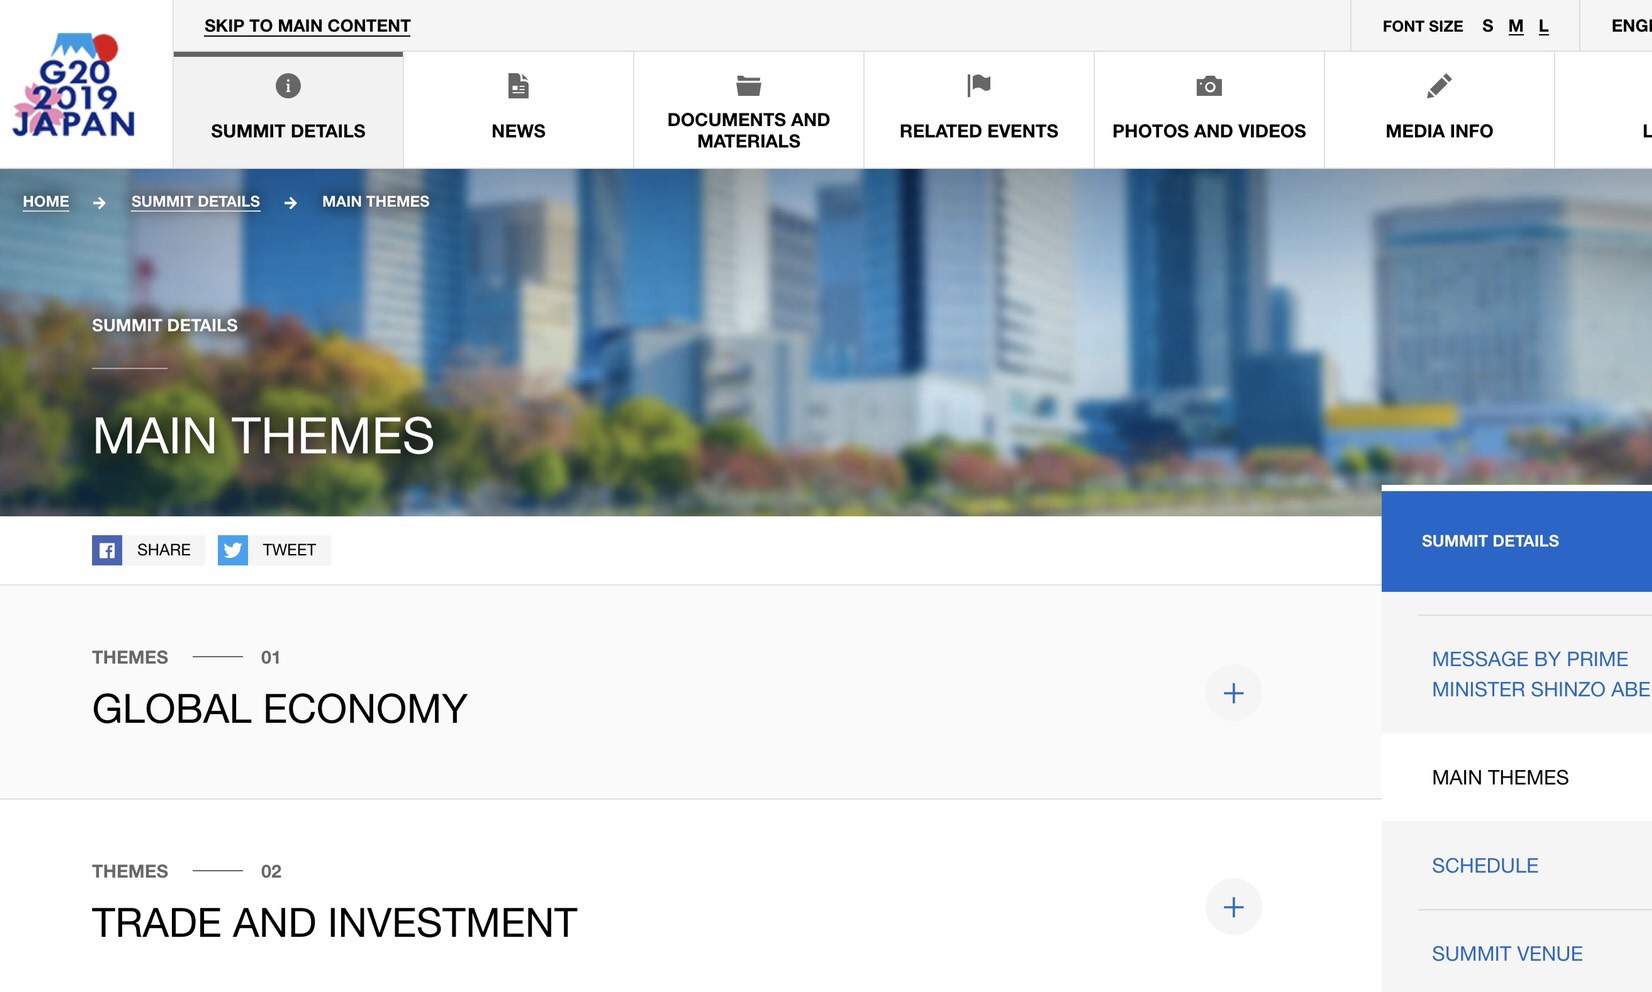This screenshot has height=992, width=1652.
Task: Open Summit Venue in the sidebar
Action: point(1507,953)
